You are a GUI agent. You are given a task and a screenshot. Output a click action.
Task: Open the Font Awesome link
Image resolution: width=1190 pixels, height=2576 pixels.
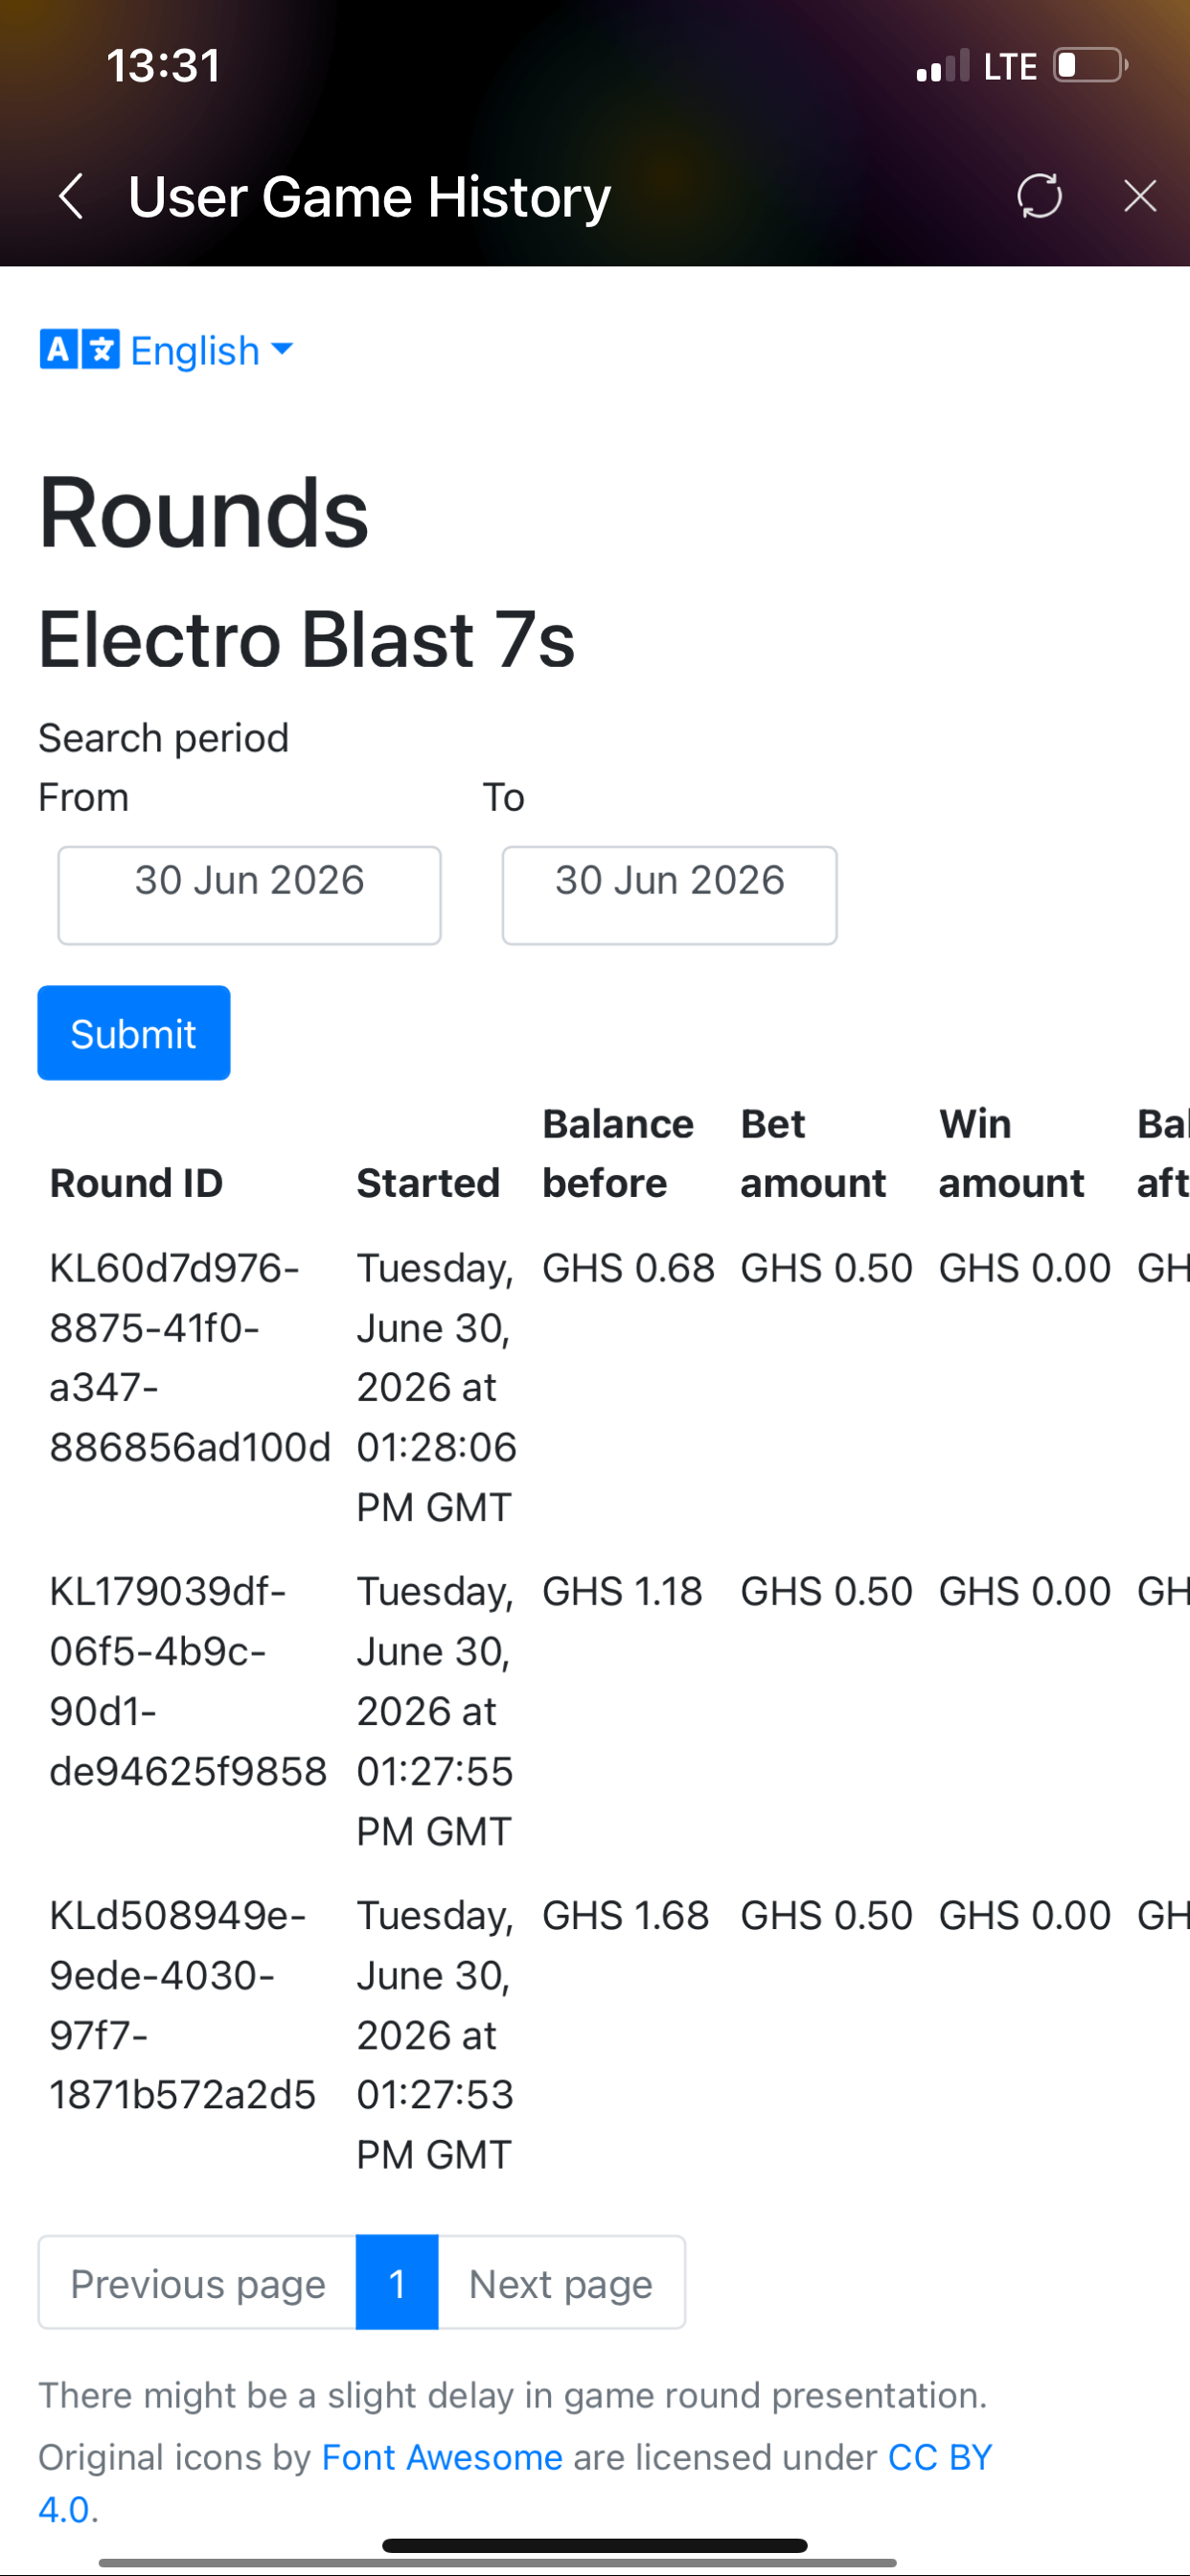(x=442, y=2457)
